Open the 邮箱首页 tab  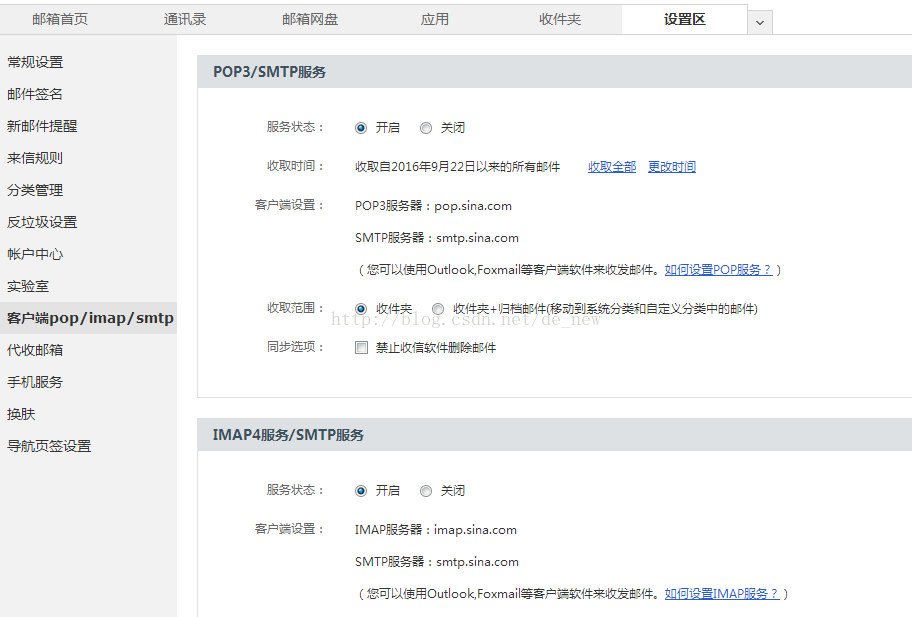[x=60, y=19]
